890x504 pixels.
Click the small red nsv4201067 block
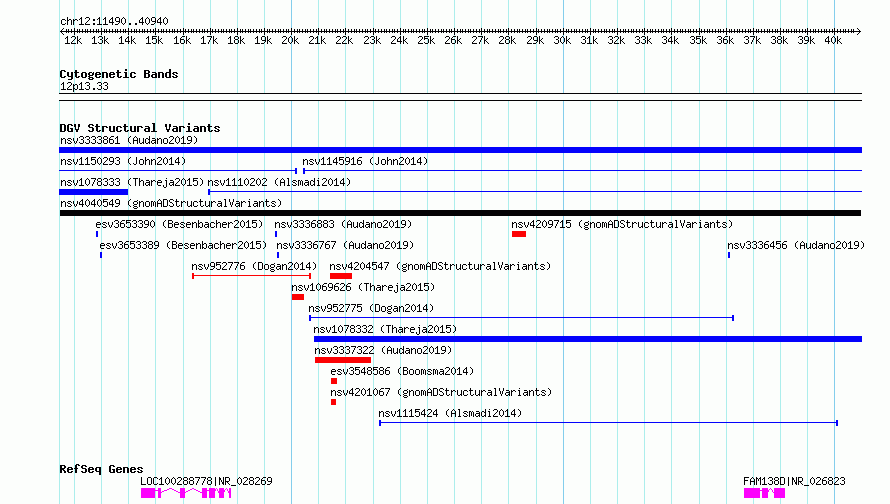coord(333,402)
